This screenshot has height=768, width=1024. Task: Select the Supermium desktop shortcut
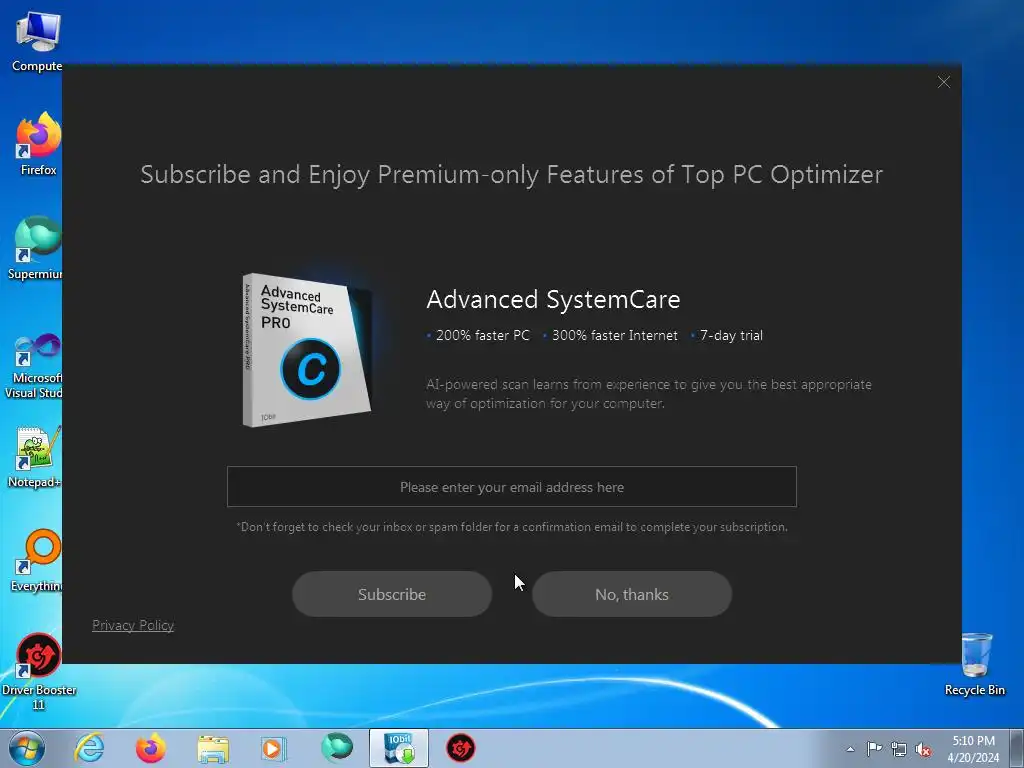click(x=36, y=248)
